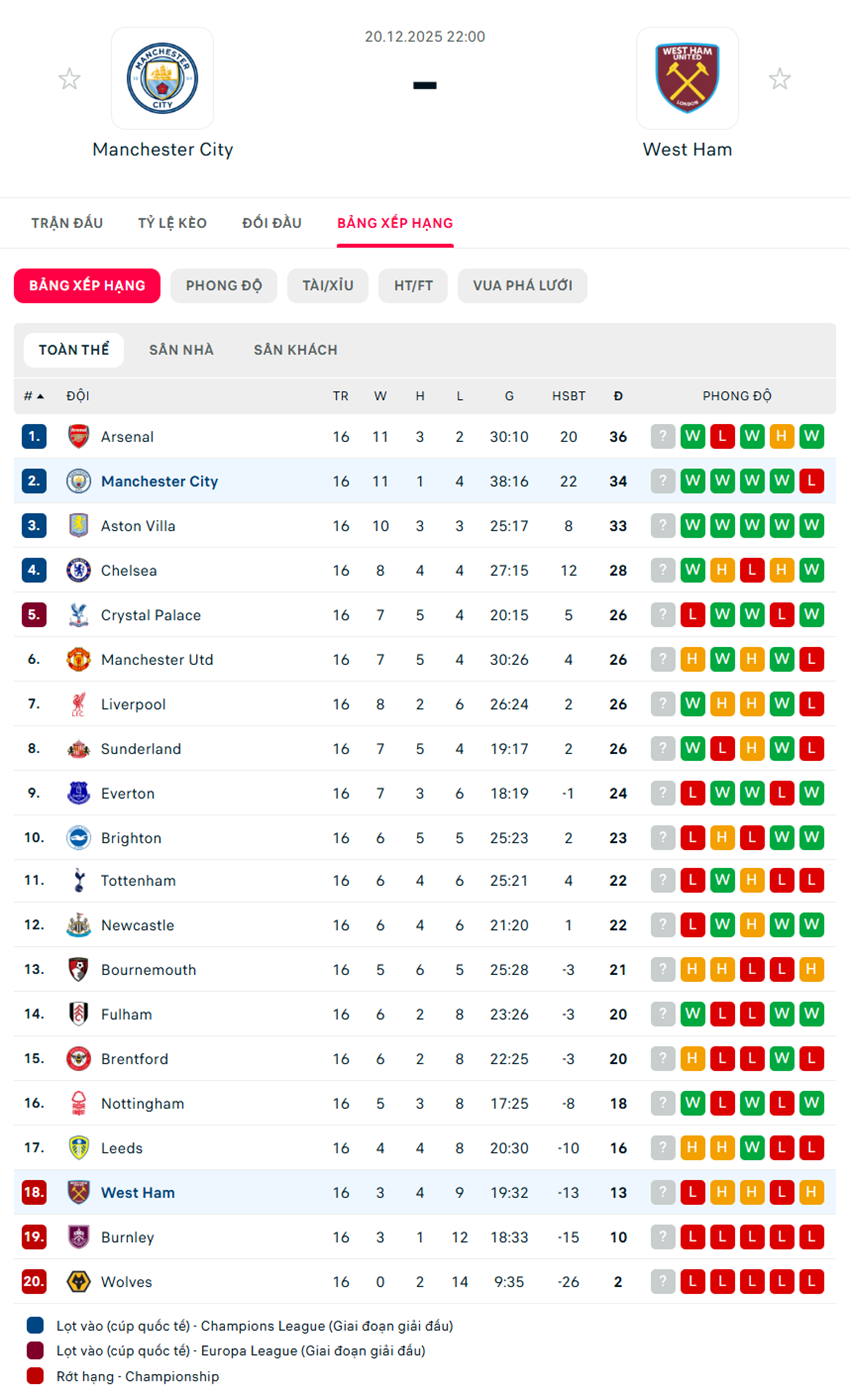Click the Arsenal logo in standings table
The width and height of the screenshot is (850, 1396).
[78, 436]
